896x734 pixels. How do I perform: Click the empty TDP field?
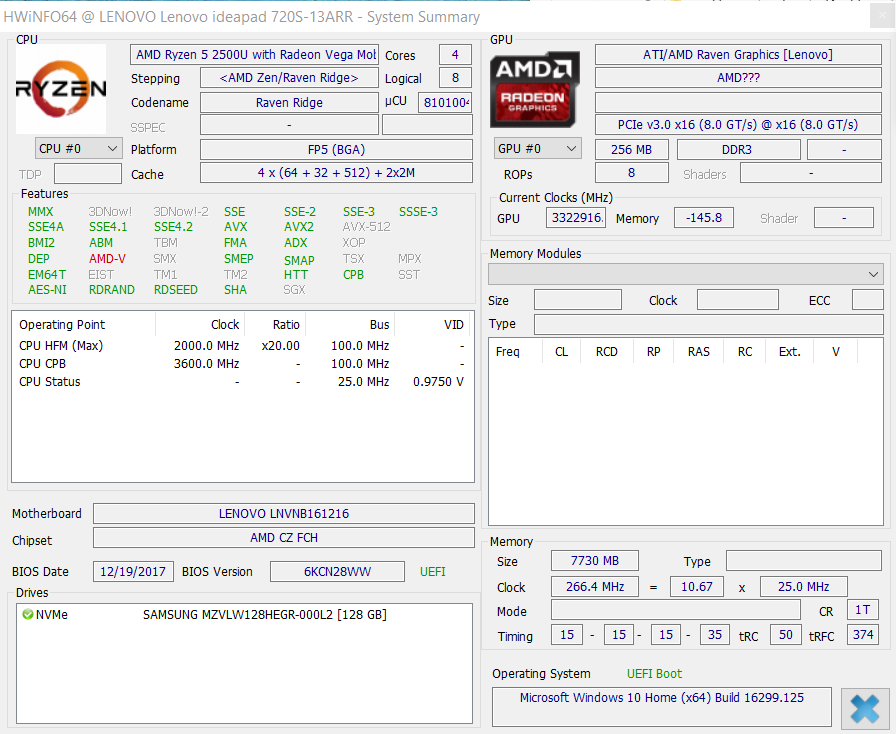click(87, 174)
